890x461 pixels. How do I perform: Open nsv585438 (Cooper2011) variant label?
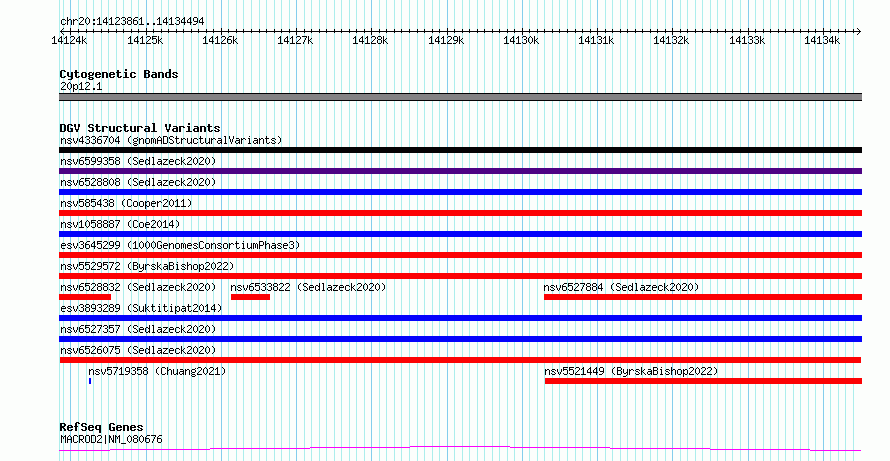[126, 203]
